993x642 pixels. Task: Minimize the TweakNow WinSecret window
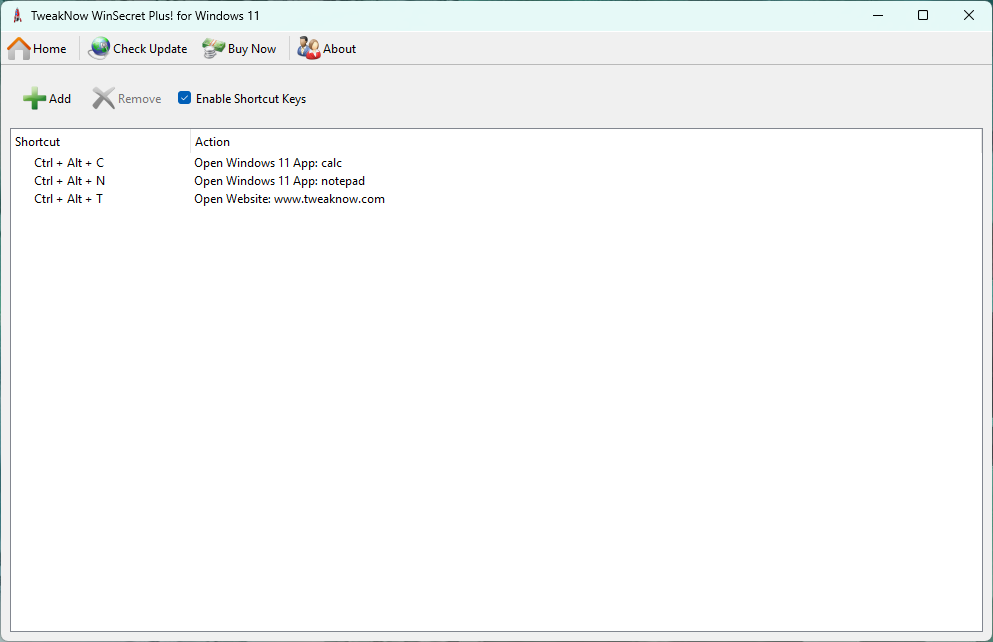[878, 15]
